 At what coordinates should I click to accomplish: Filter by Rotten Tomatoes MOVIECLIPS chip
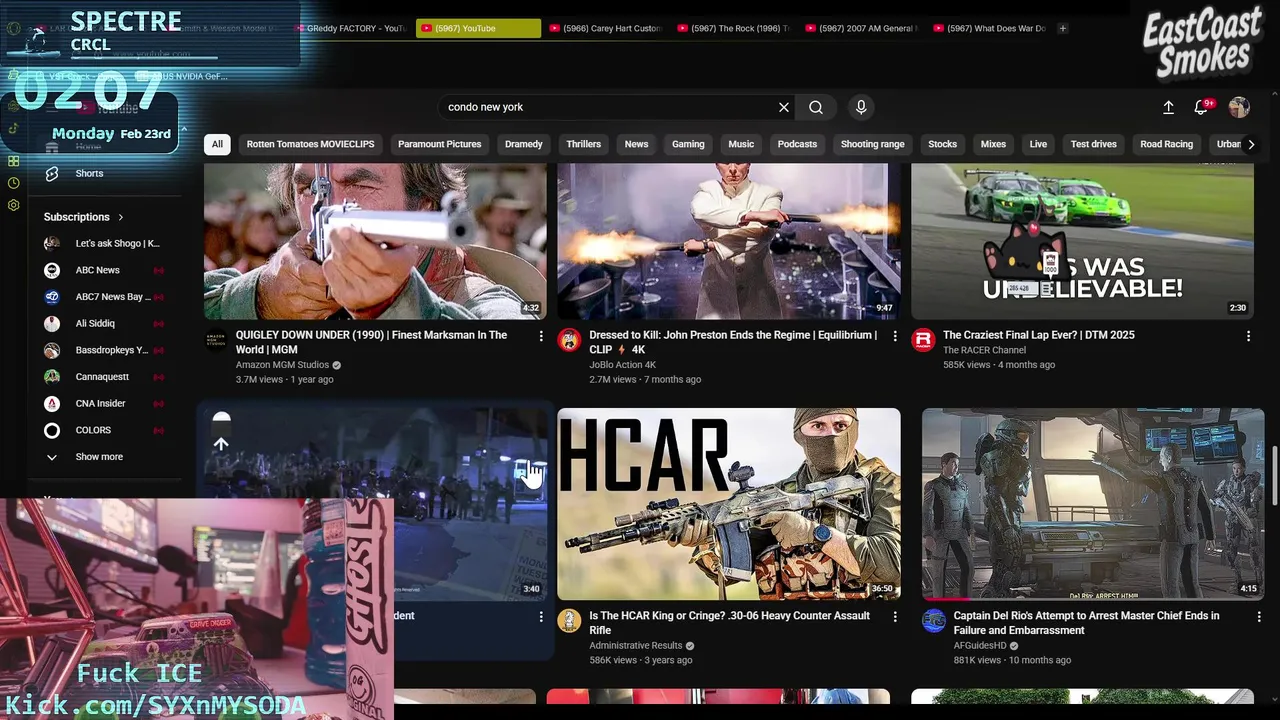[x=310, y=144]
